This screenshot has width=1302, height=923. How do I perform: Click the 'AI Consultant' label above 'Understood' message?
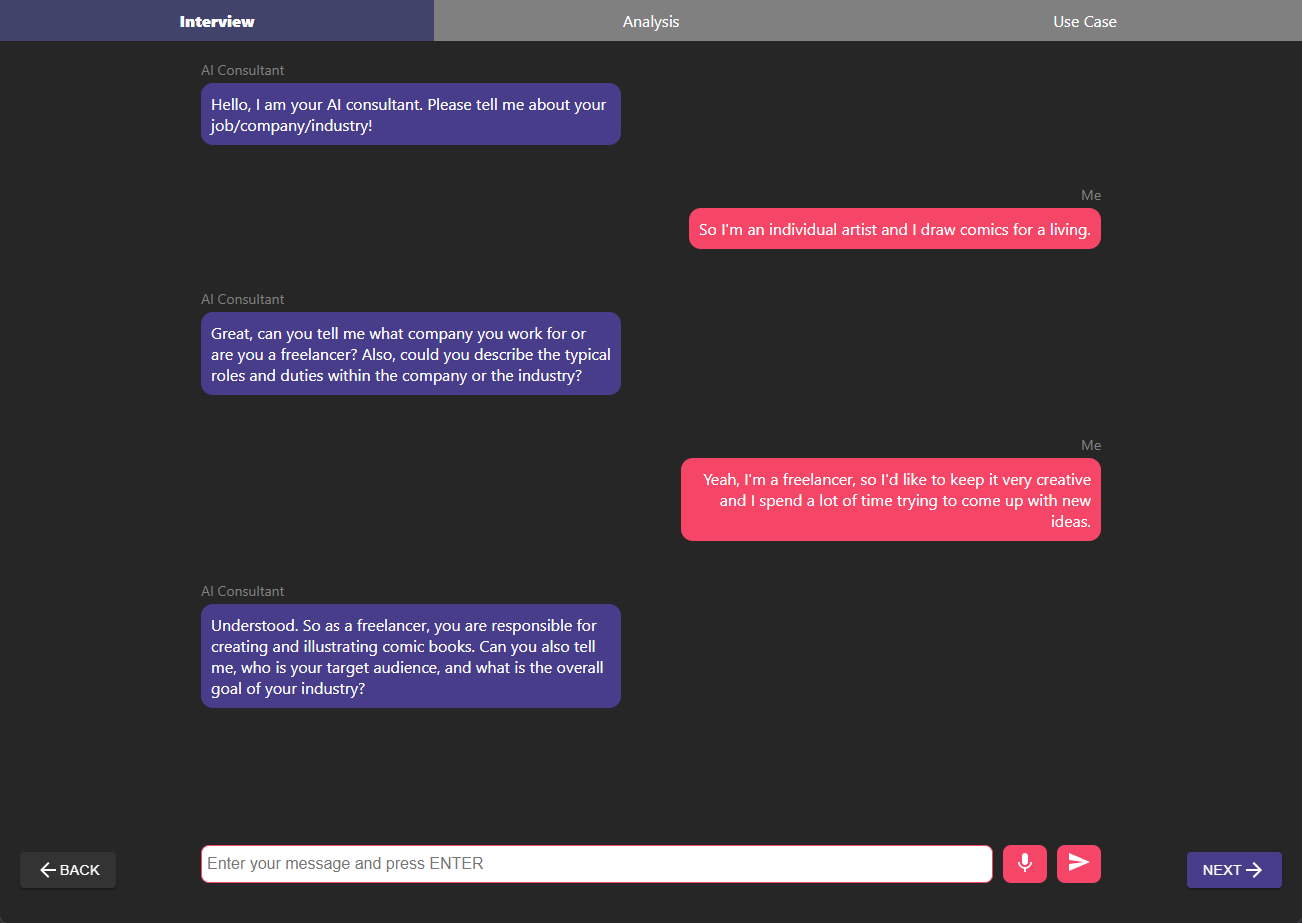click(242, 591)
